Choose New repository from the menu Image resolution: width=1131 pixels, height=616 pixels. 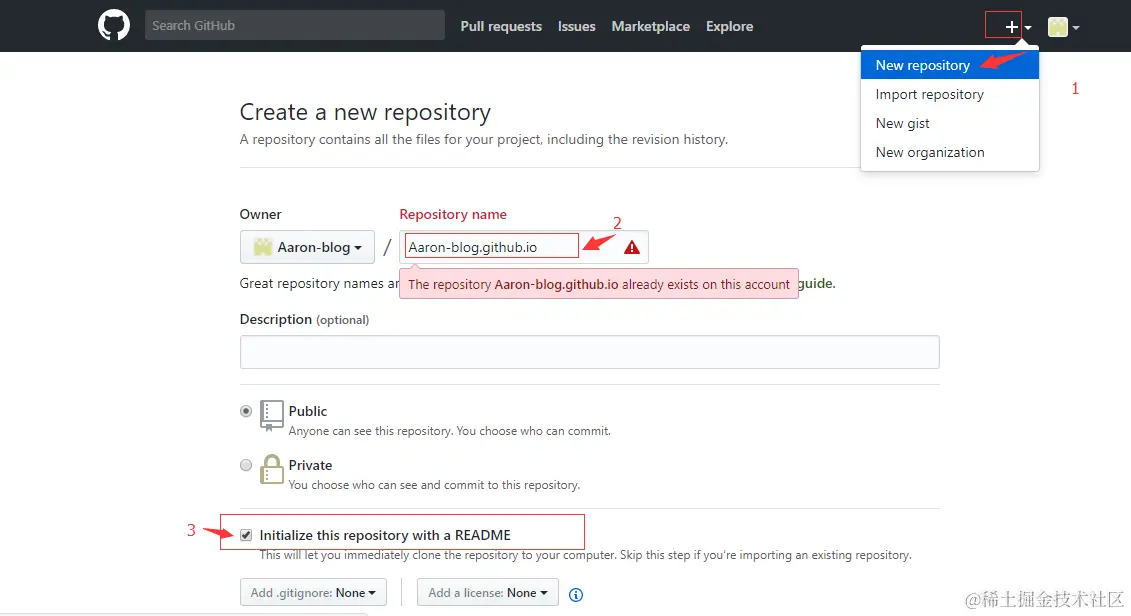(949, 65)
